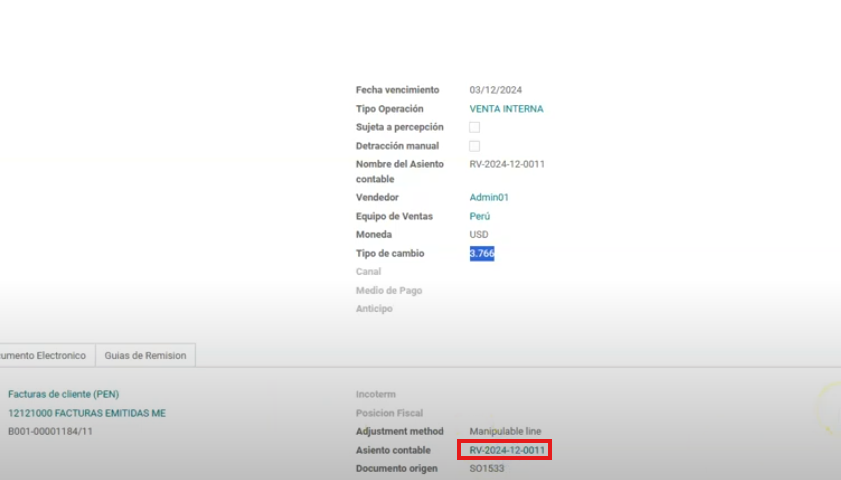The width and height of the screenshot is (841, 480).
Task: Click the Nombre del Asiento contable value
Action: tap(507, 164)
